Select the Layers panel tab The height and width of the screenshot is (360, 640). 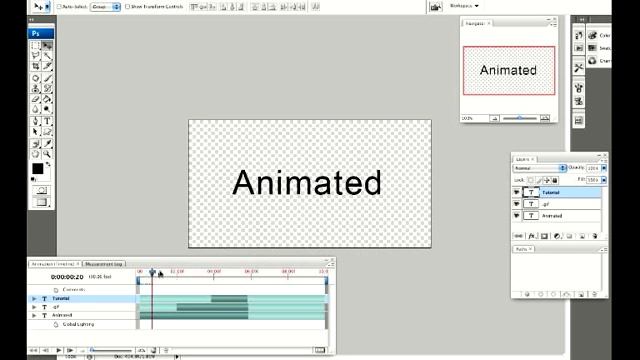[524, 159]
